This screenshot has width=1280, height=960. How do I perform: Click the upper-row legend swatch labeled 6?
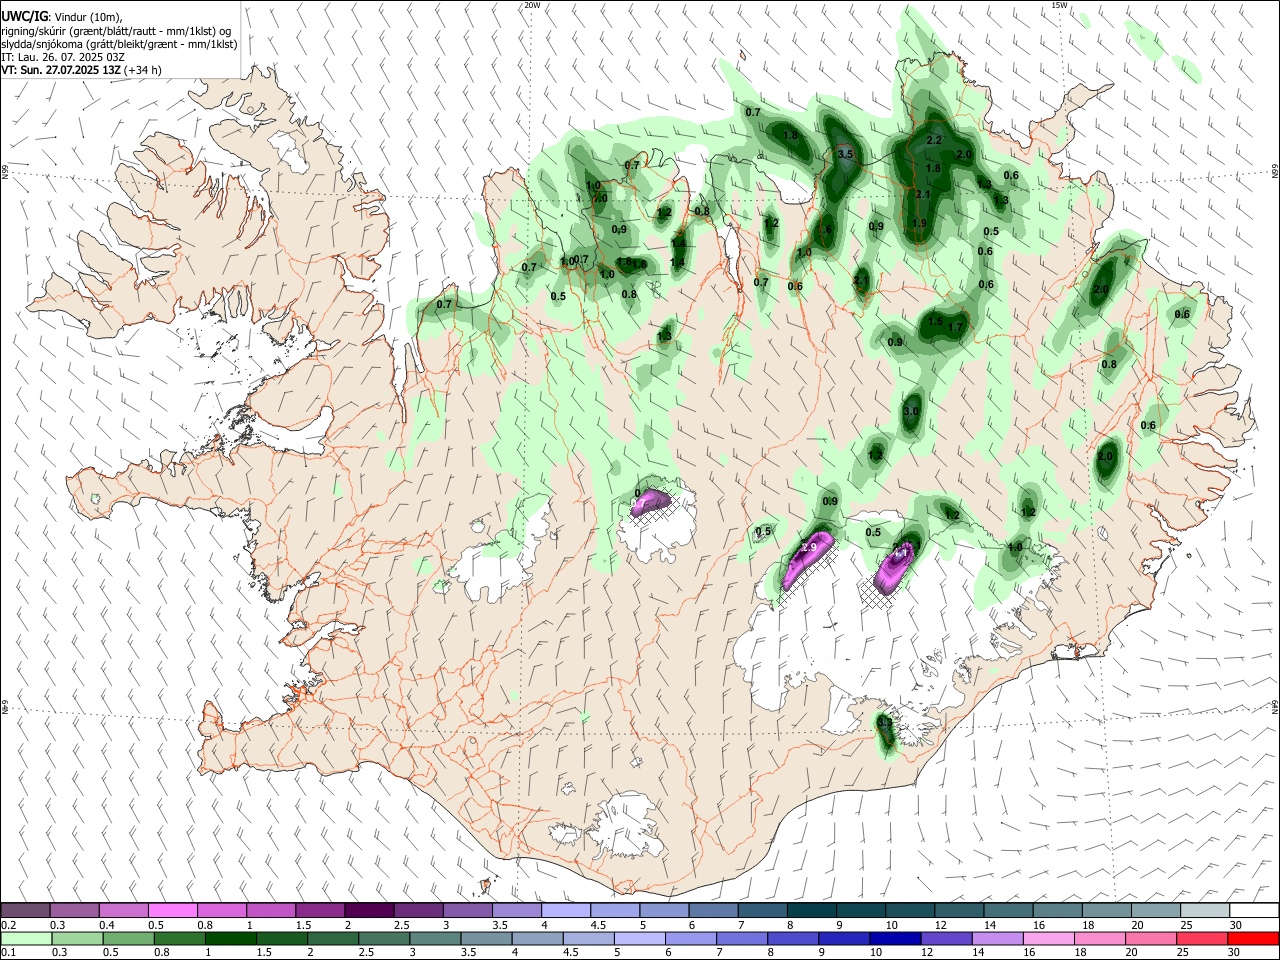tap(712, 910)
